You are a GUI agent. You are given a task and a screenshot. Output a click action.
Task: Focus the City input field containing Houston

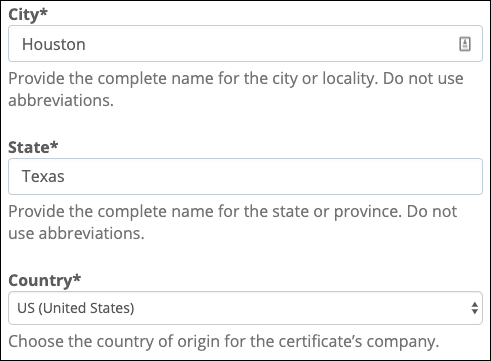click(245, 44)
